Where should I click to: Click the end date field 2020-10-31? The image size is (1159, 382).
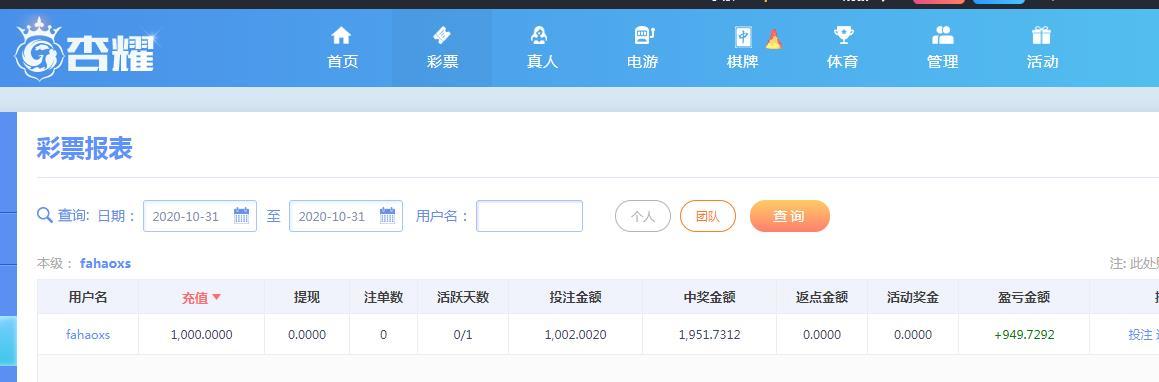click(346, 216)
